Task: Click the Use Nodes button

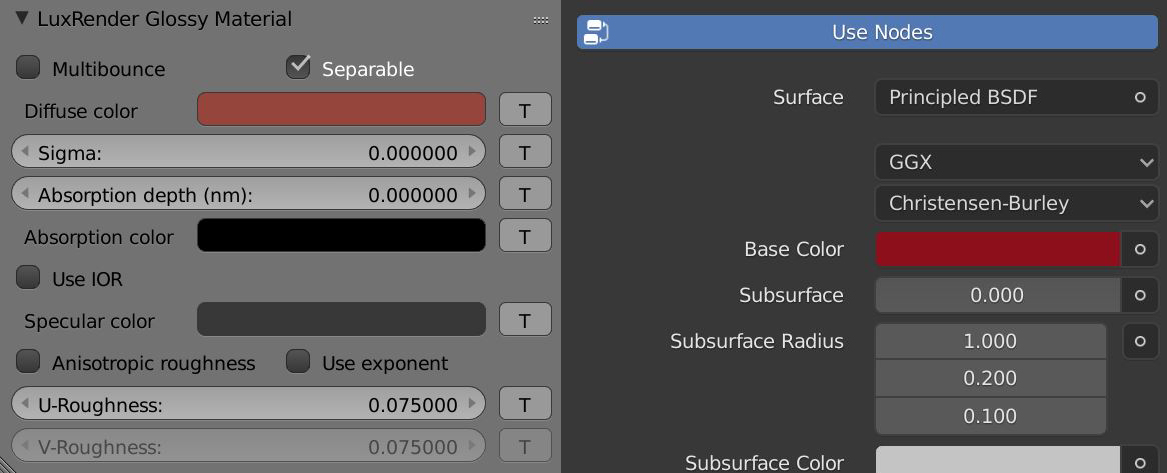Action: click(x=867, y=32)
